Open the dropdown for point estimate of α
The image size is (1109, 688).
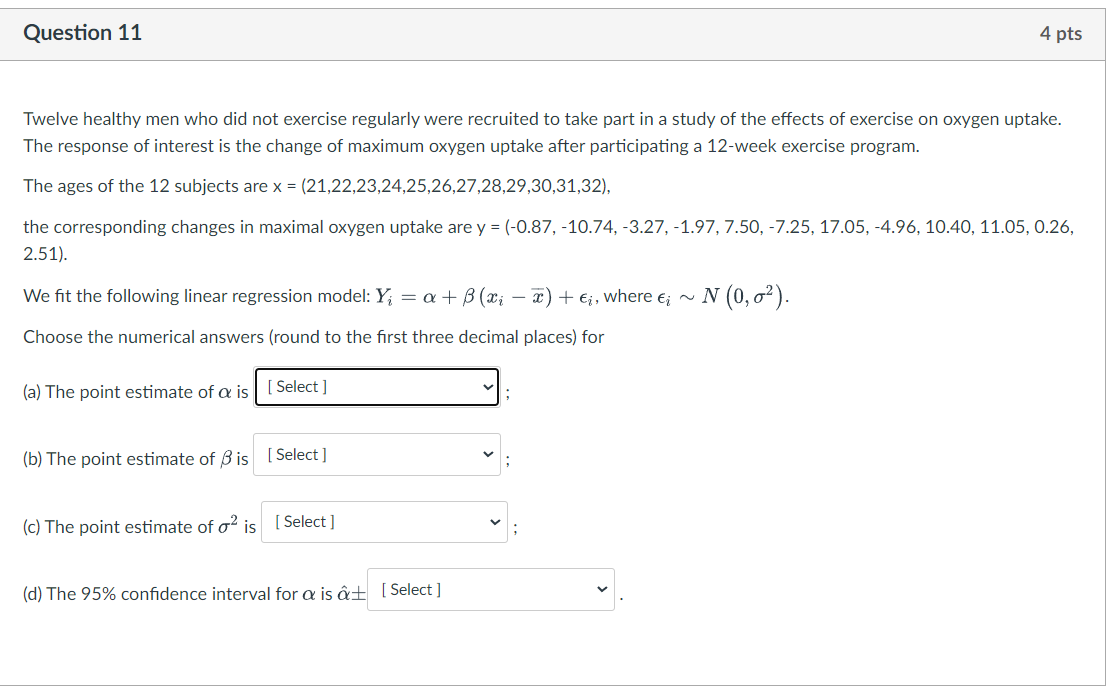tap(377, 387)
